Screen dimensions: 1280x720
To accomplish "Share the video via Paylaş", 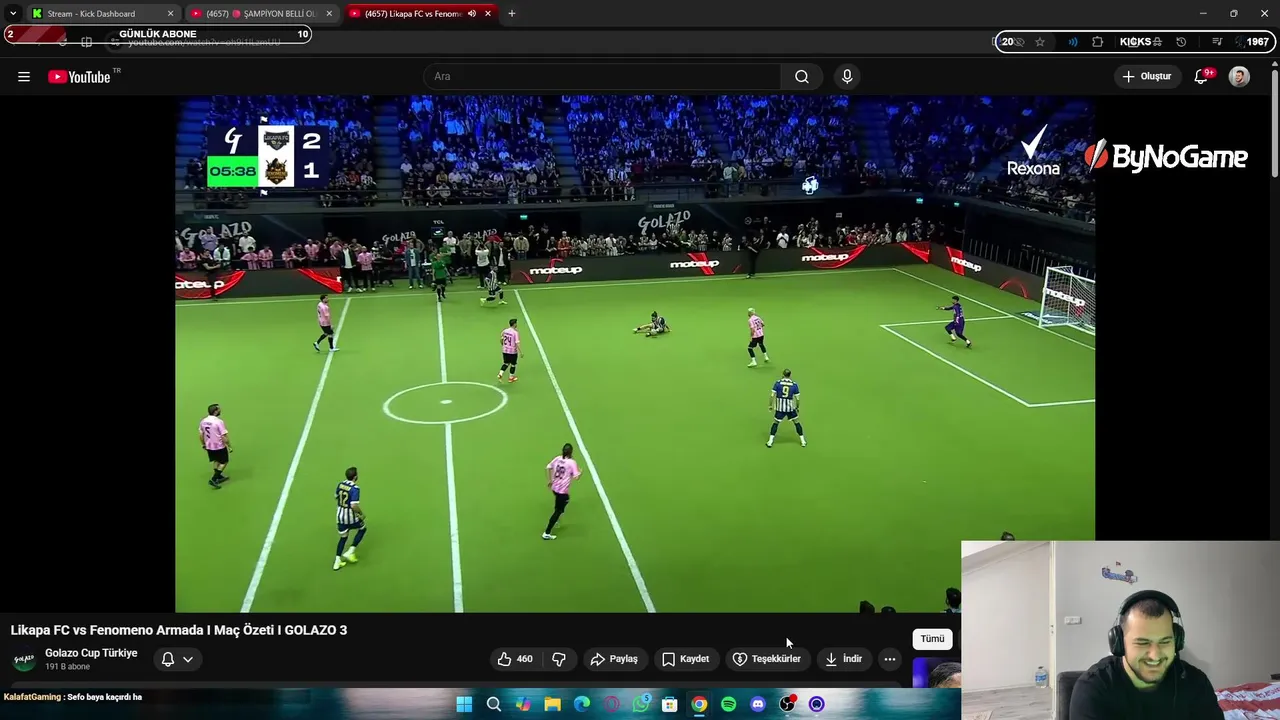I will [x=614, y=659].
